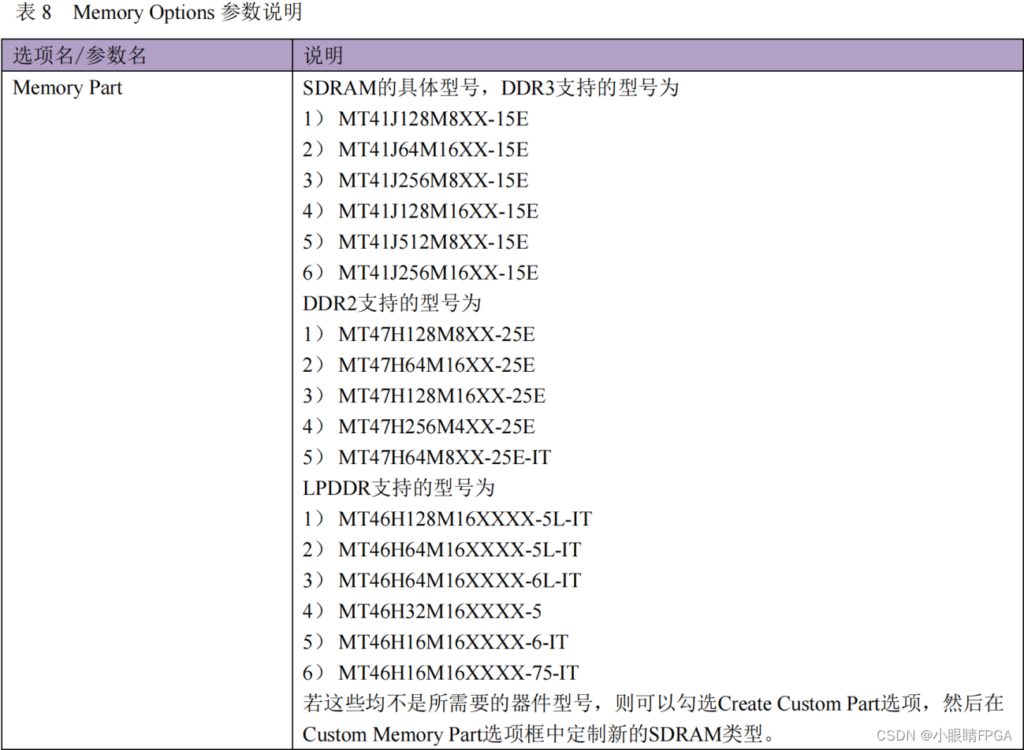Select the "Memory Part" parameter cell
This screenshot has height=750, width=1024.
pyautogui.click(x=67, y=88)
